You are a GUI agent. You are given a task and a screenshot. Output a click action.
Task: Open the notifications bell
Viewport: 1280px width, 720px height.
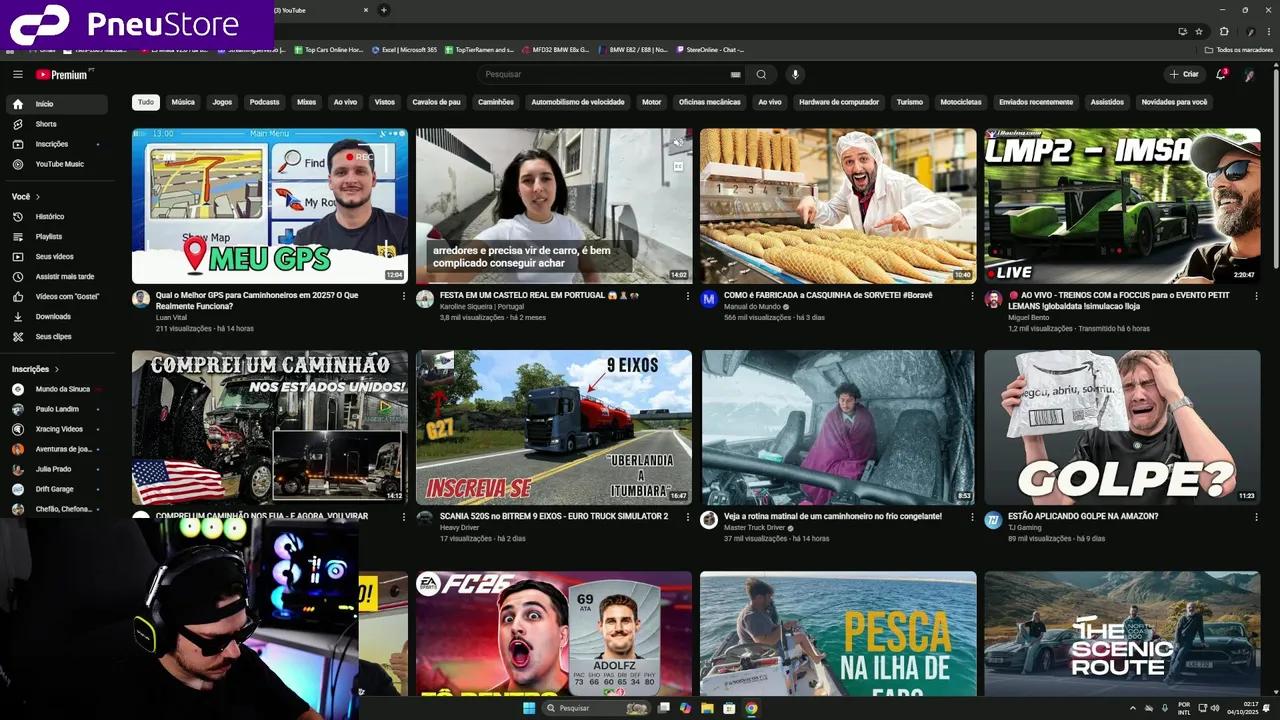pos(1221,74)
